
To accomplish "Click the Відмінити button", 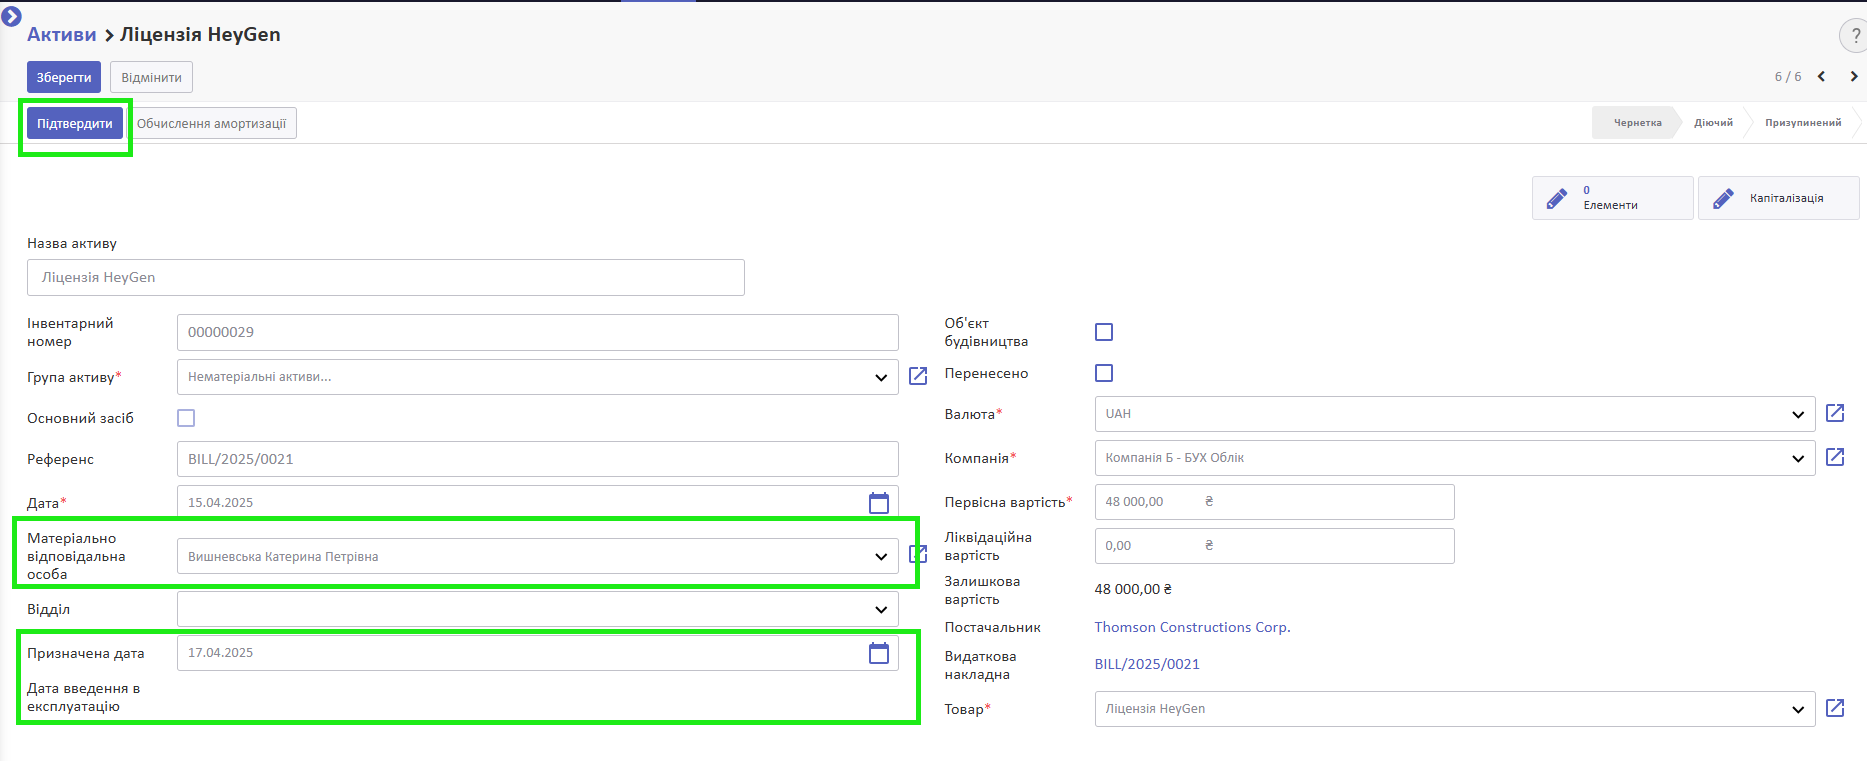I will click(151, 77).
